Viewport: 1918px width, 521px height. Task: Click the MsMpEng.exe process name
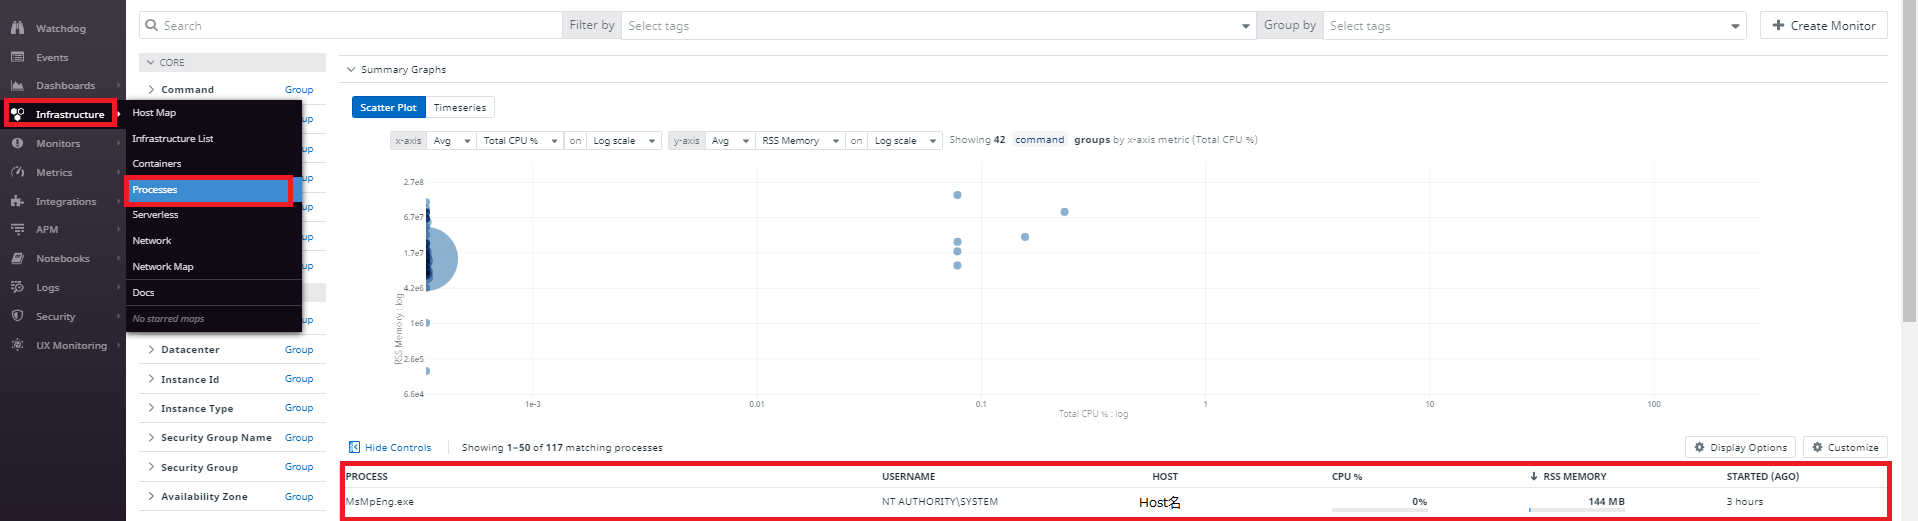379,502
